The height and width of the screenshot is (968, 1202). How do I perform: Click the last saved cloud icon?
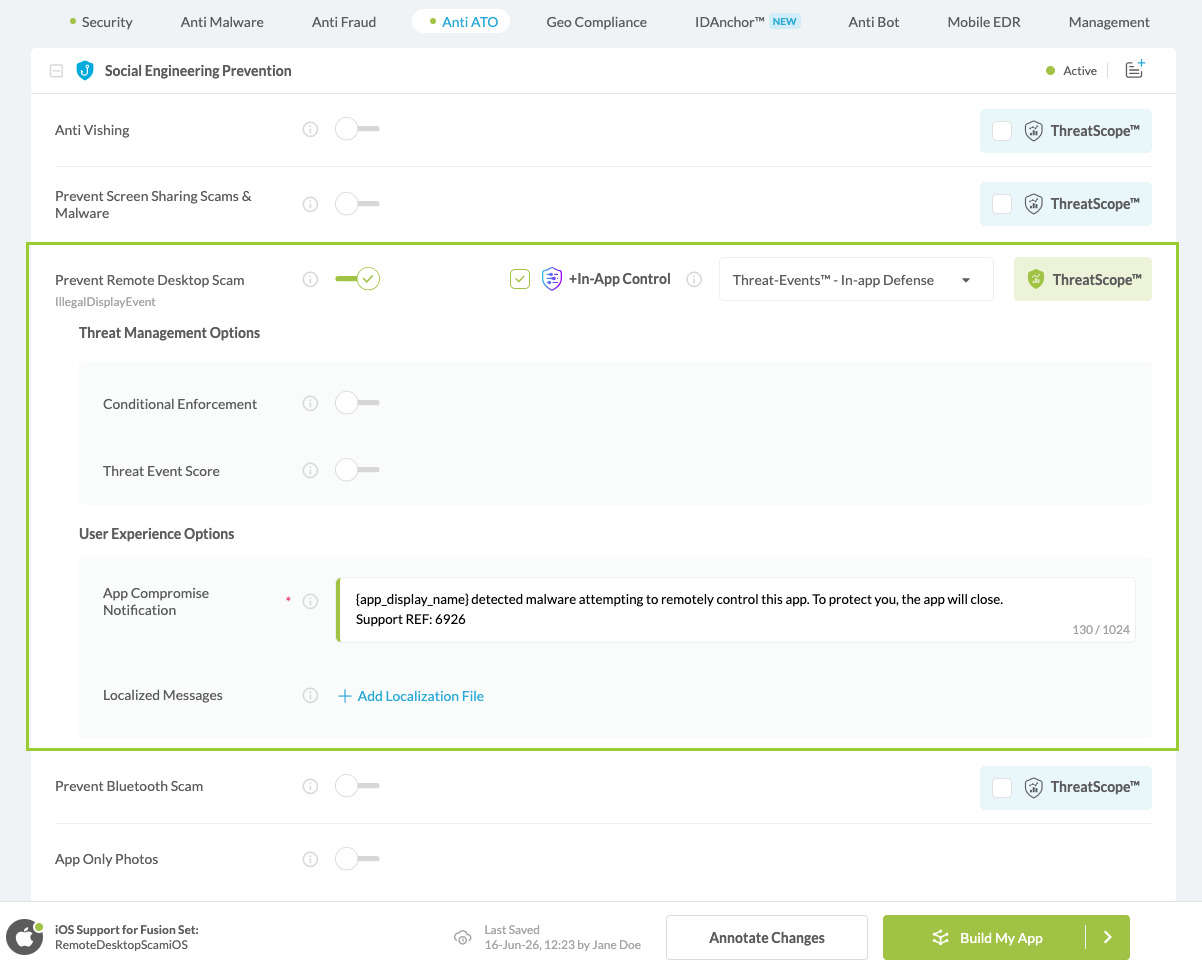tap(462, 938)
